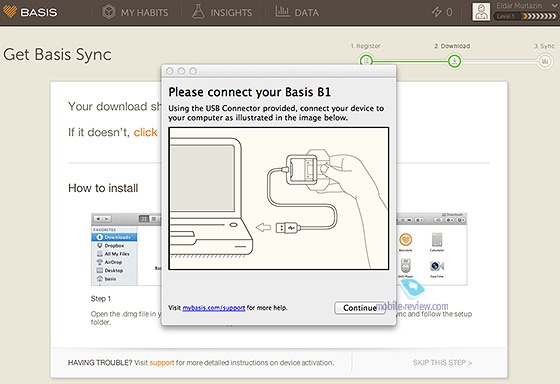
Task: Open the support link in Having Trouble
Action: [162, 363]
